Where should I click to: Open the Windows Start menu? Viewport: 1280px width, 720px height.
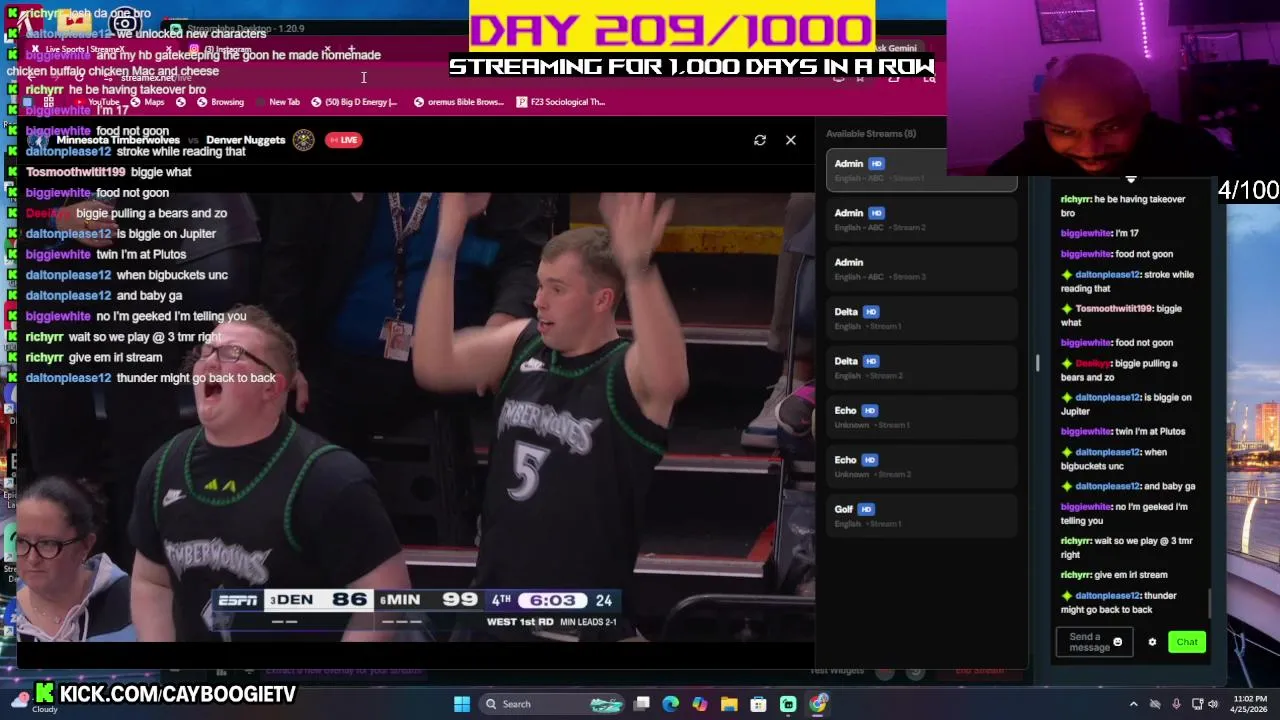click(462, 704)
